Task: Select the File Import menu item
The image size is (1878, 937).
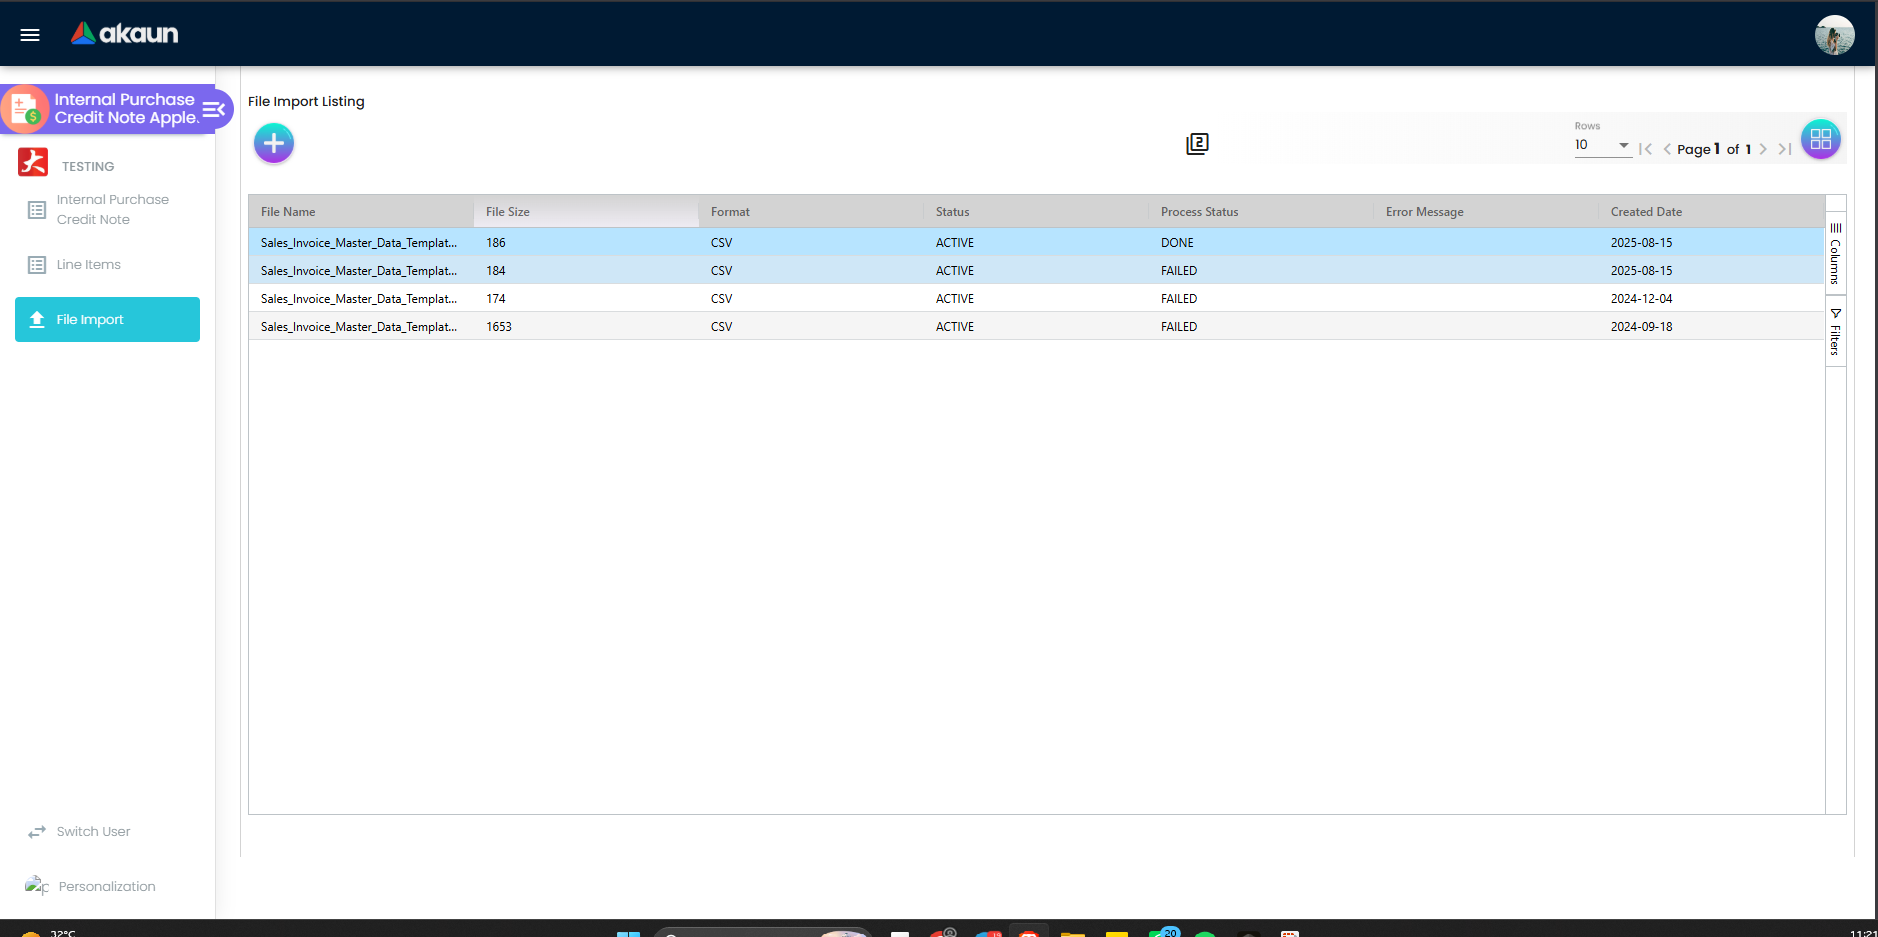Action: tap(107, 319)
